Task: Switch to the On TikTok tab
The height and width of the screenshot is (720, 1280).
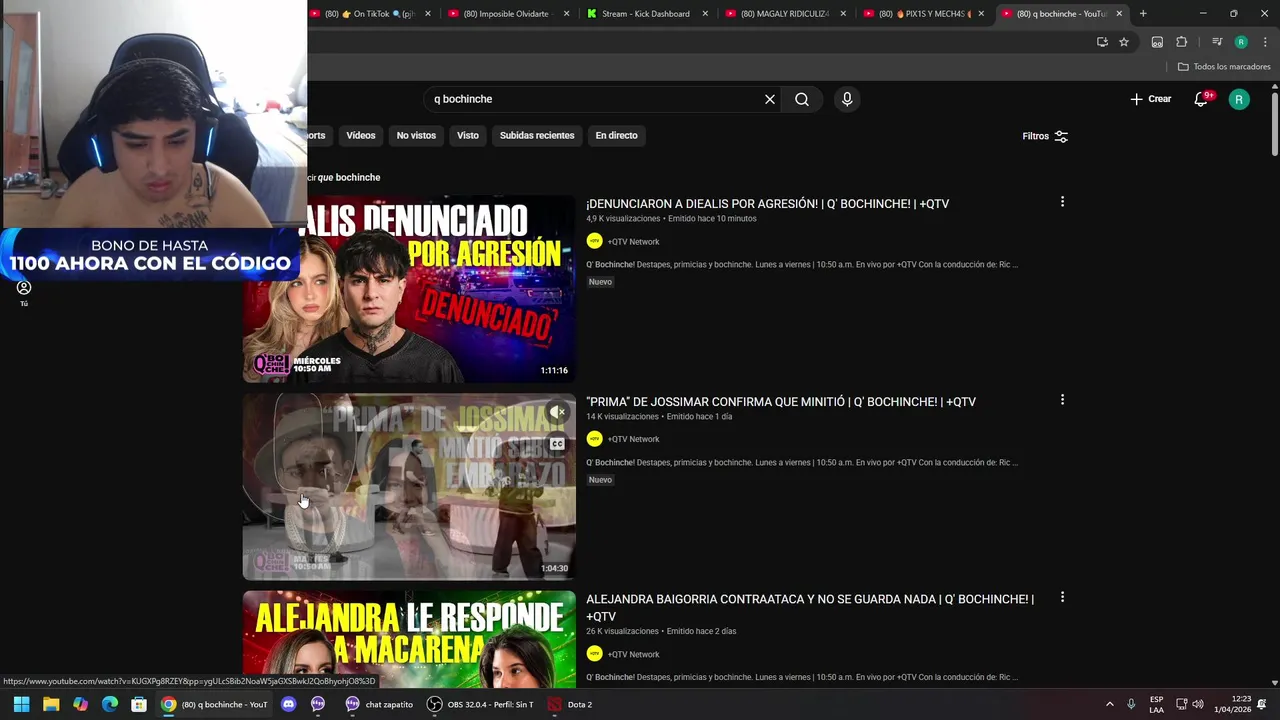Action: [x=369, y=14]
